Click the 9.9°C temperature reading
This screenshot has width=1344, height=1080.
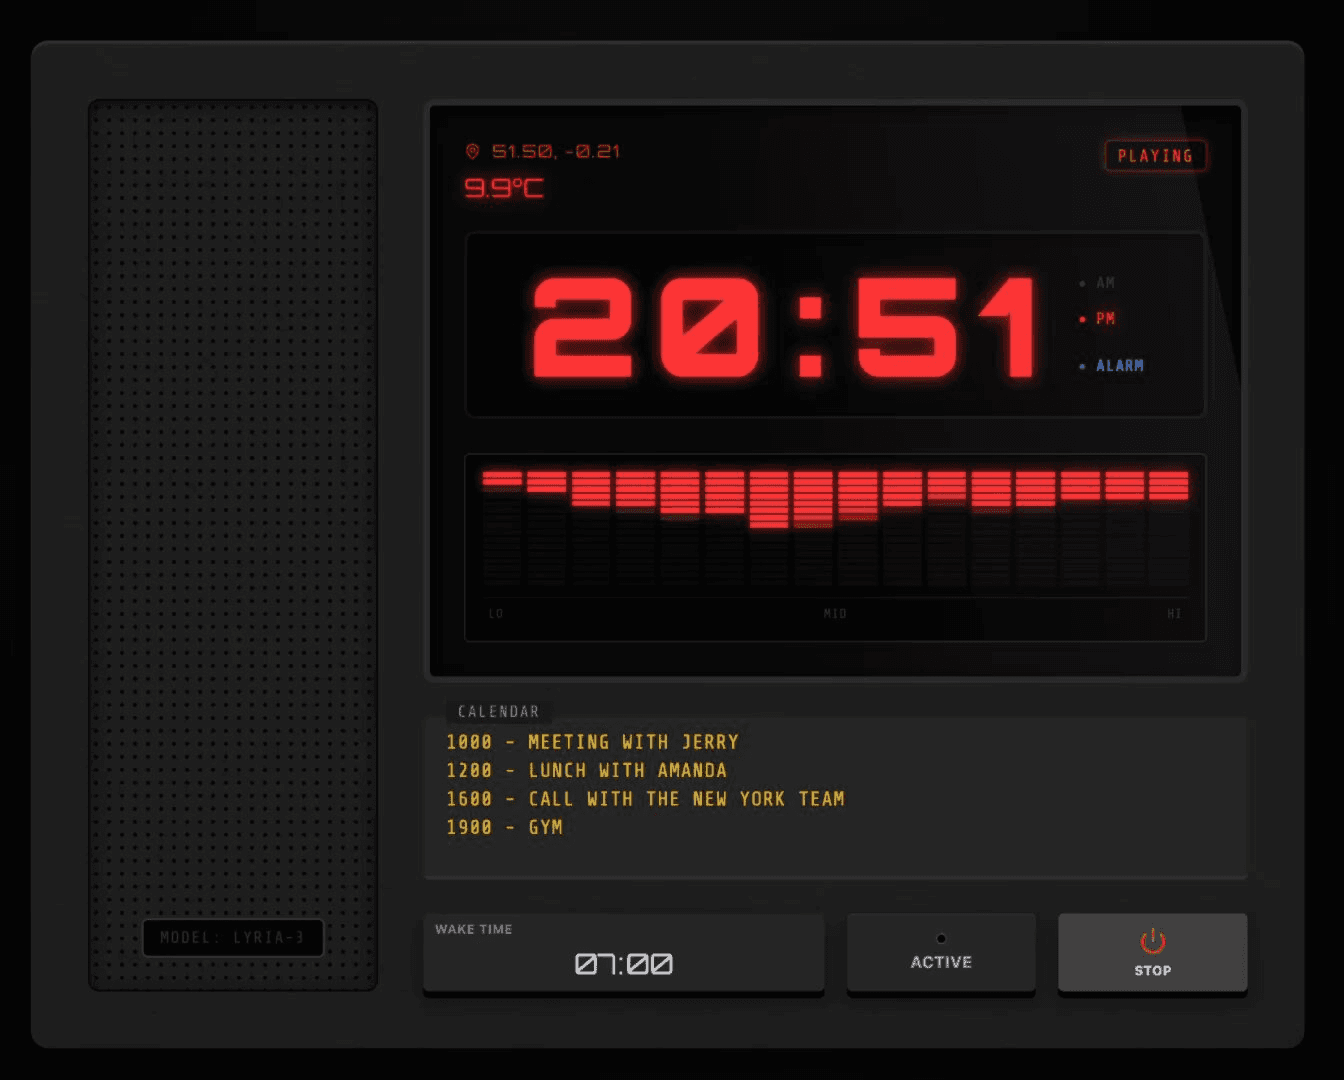504,188
